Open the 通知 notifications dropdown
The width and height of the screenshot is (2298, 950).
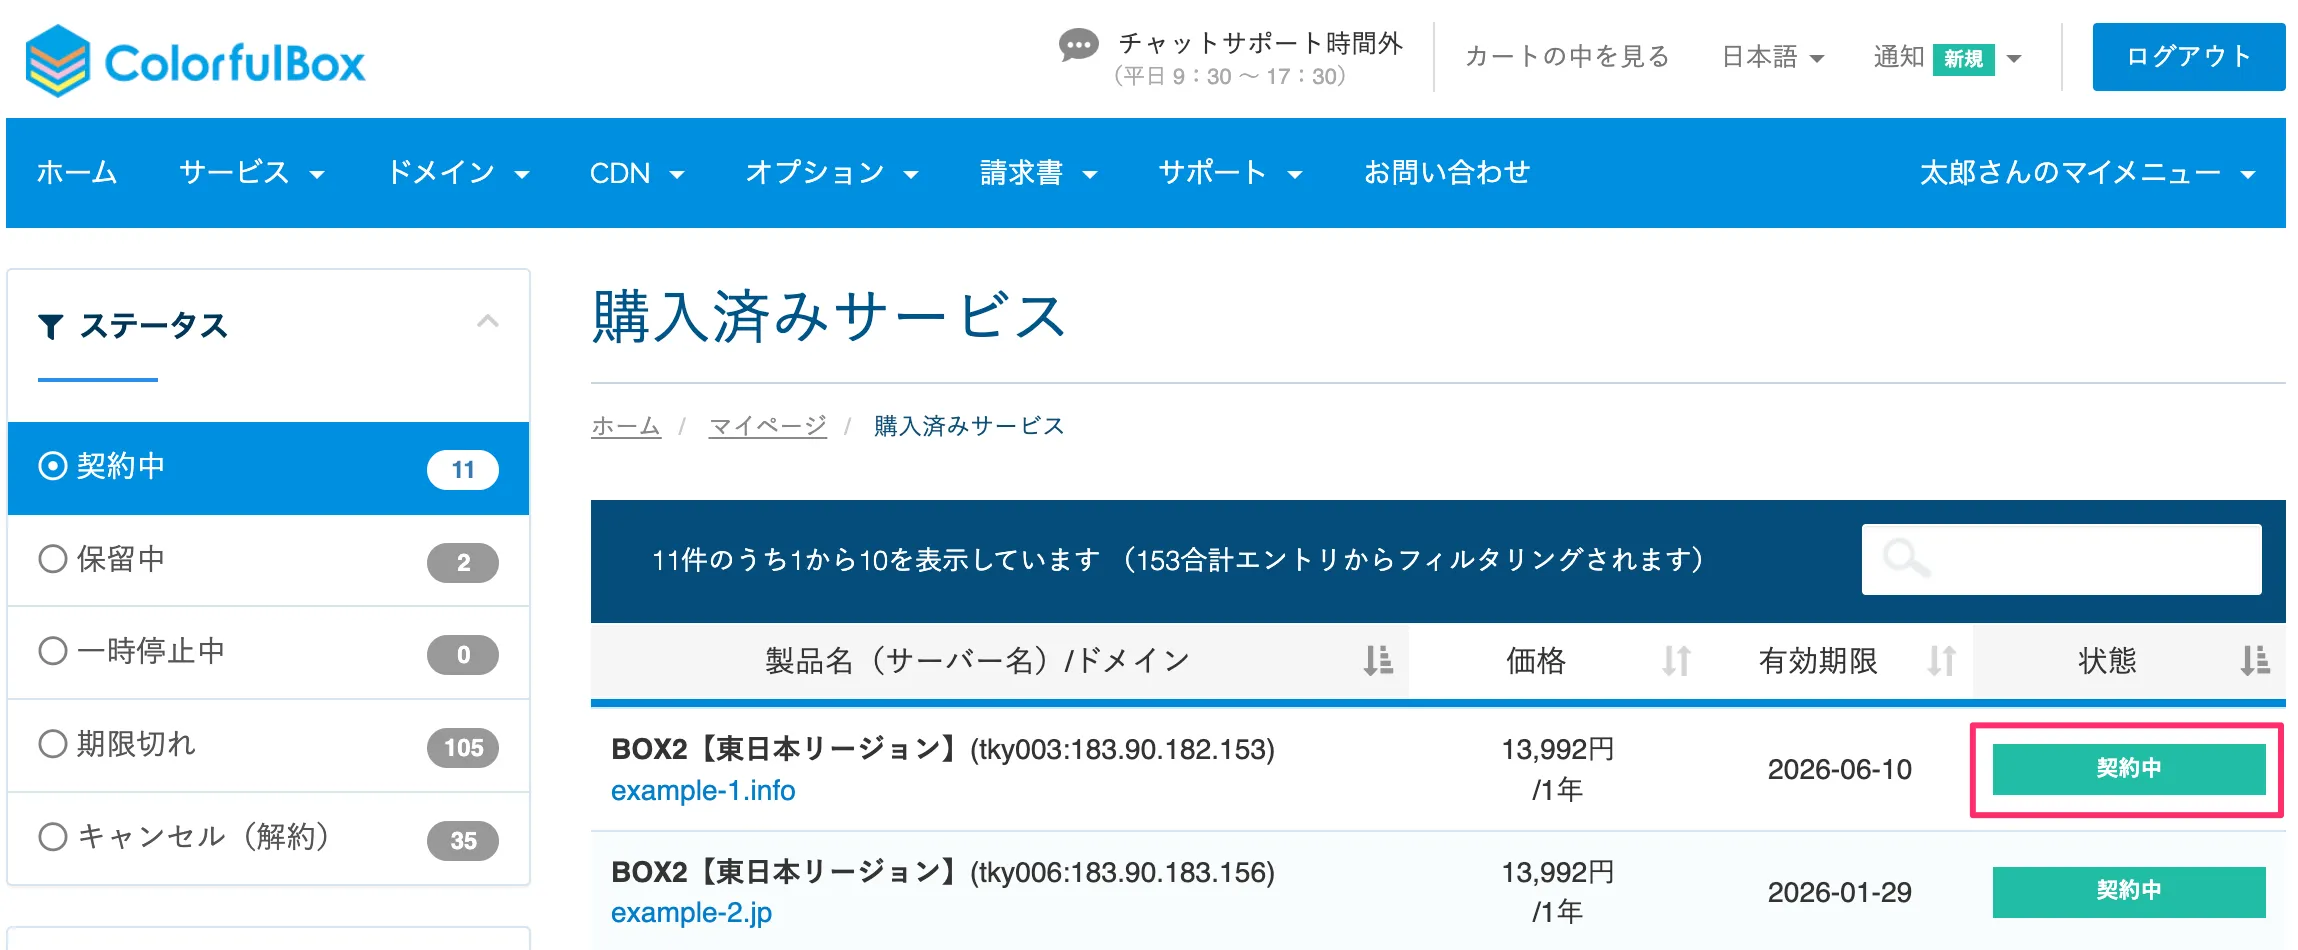[1947, 57]
